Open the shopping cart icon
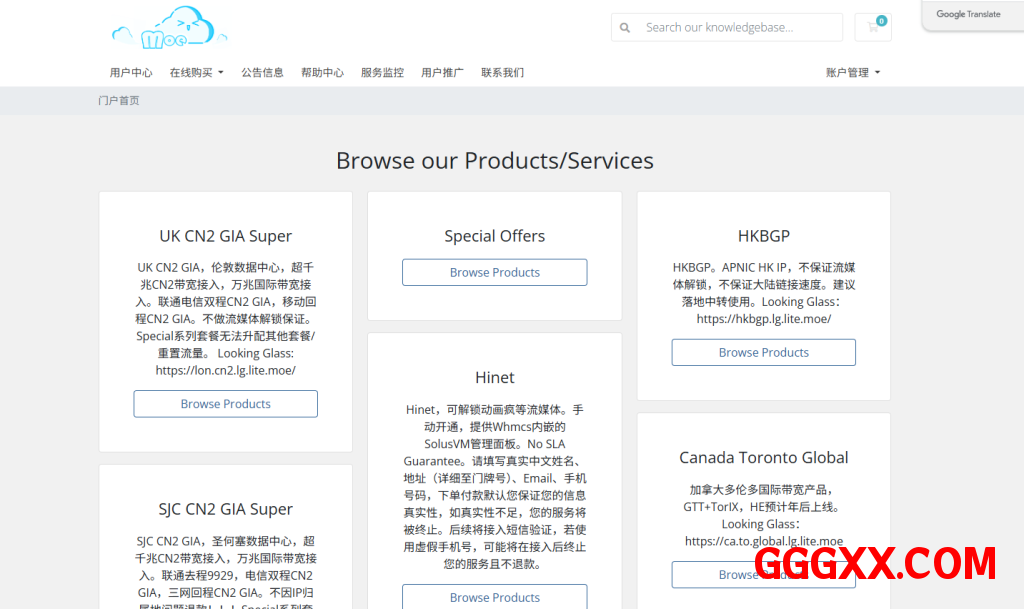1024x609 pixels. (873, 27)
